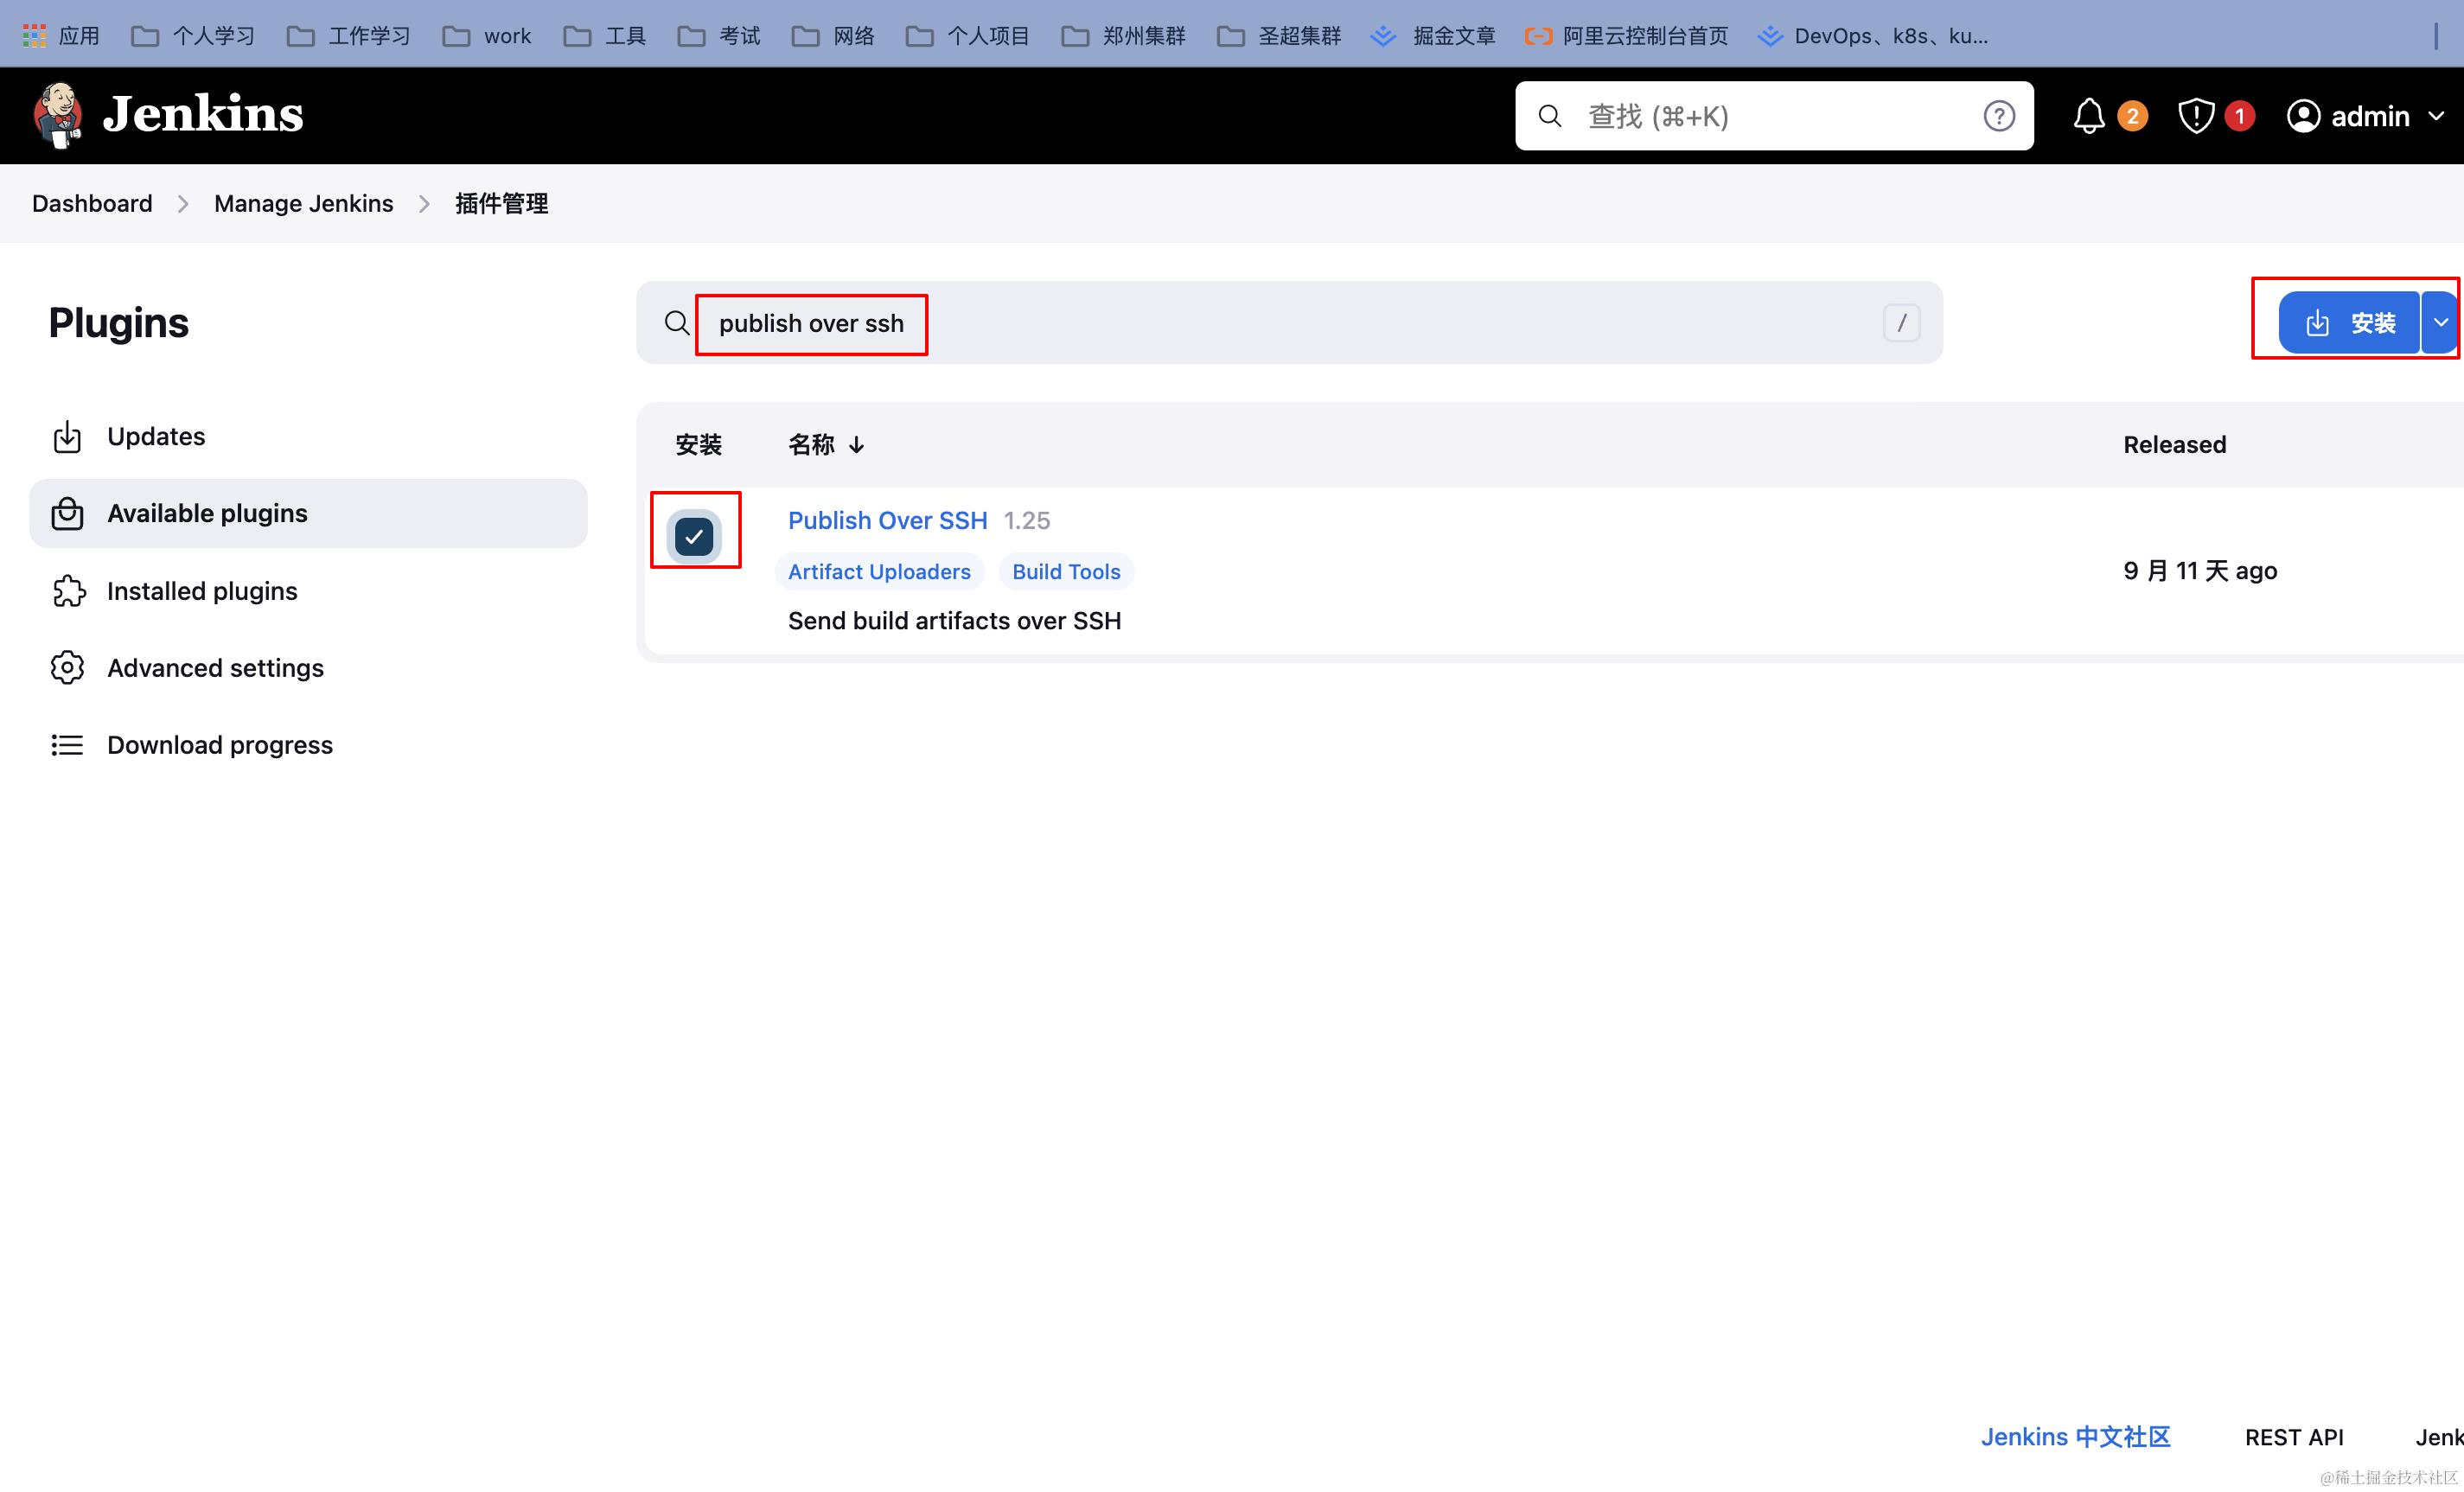The image size is (2464, 1492).
Task: Go to Manage Jenkins breadcrumb
Action: click(x=303, y=204)
